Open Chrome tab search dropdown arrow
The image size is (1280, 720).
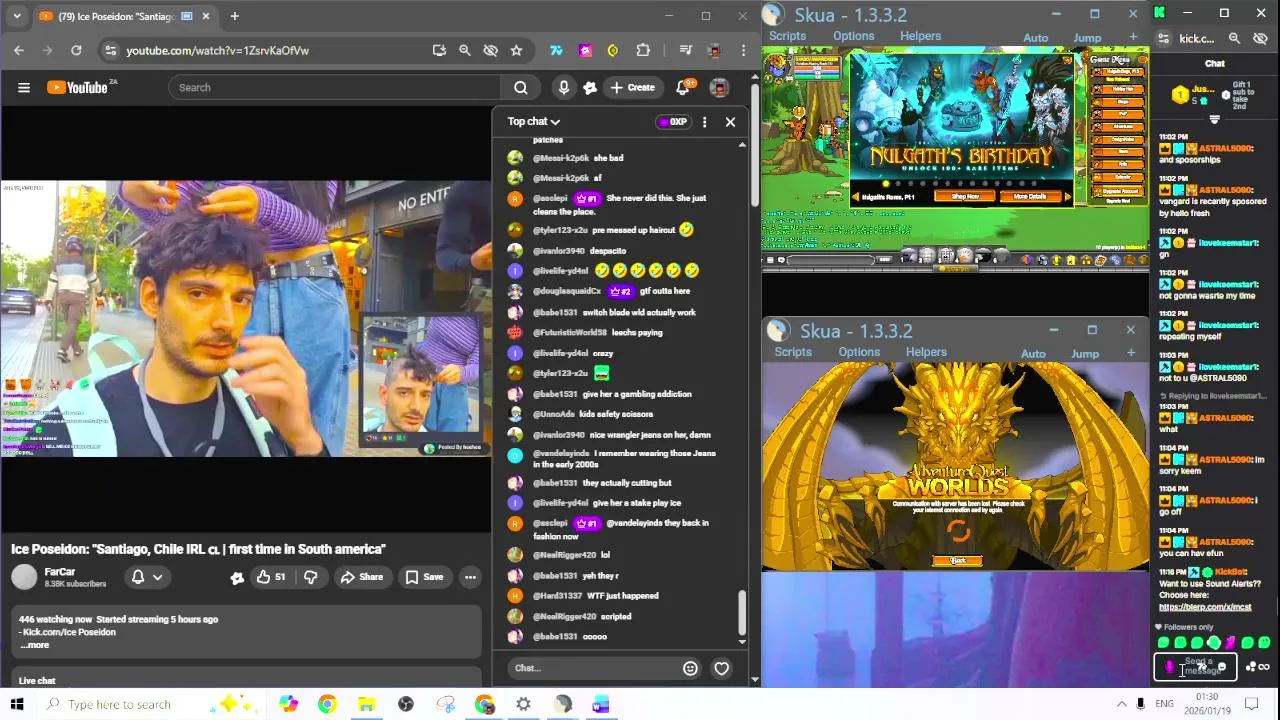tap(17, 16)
